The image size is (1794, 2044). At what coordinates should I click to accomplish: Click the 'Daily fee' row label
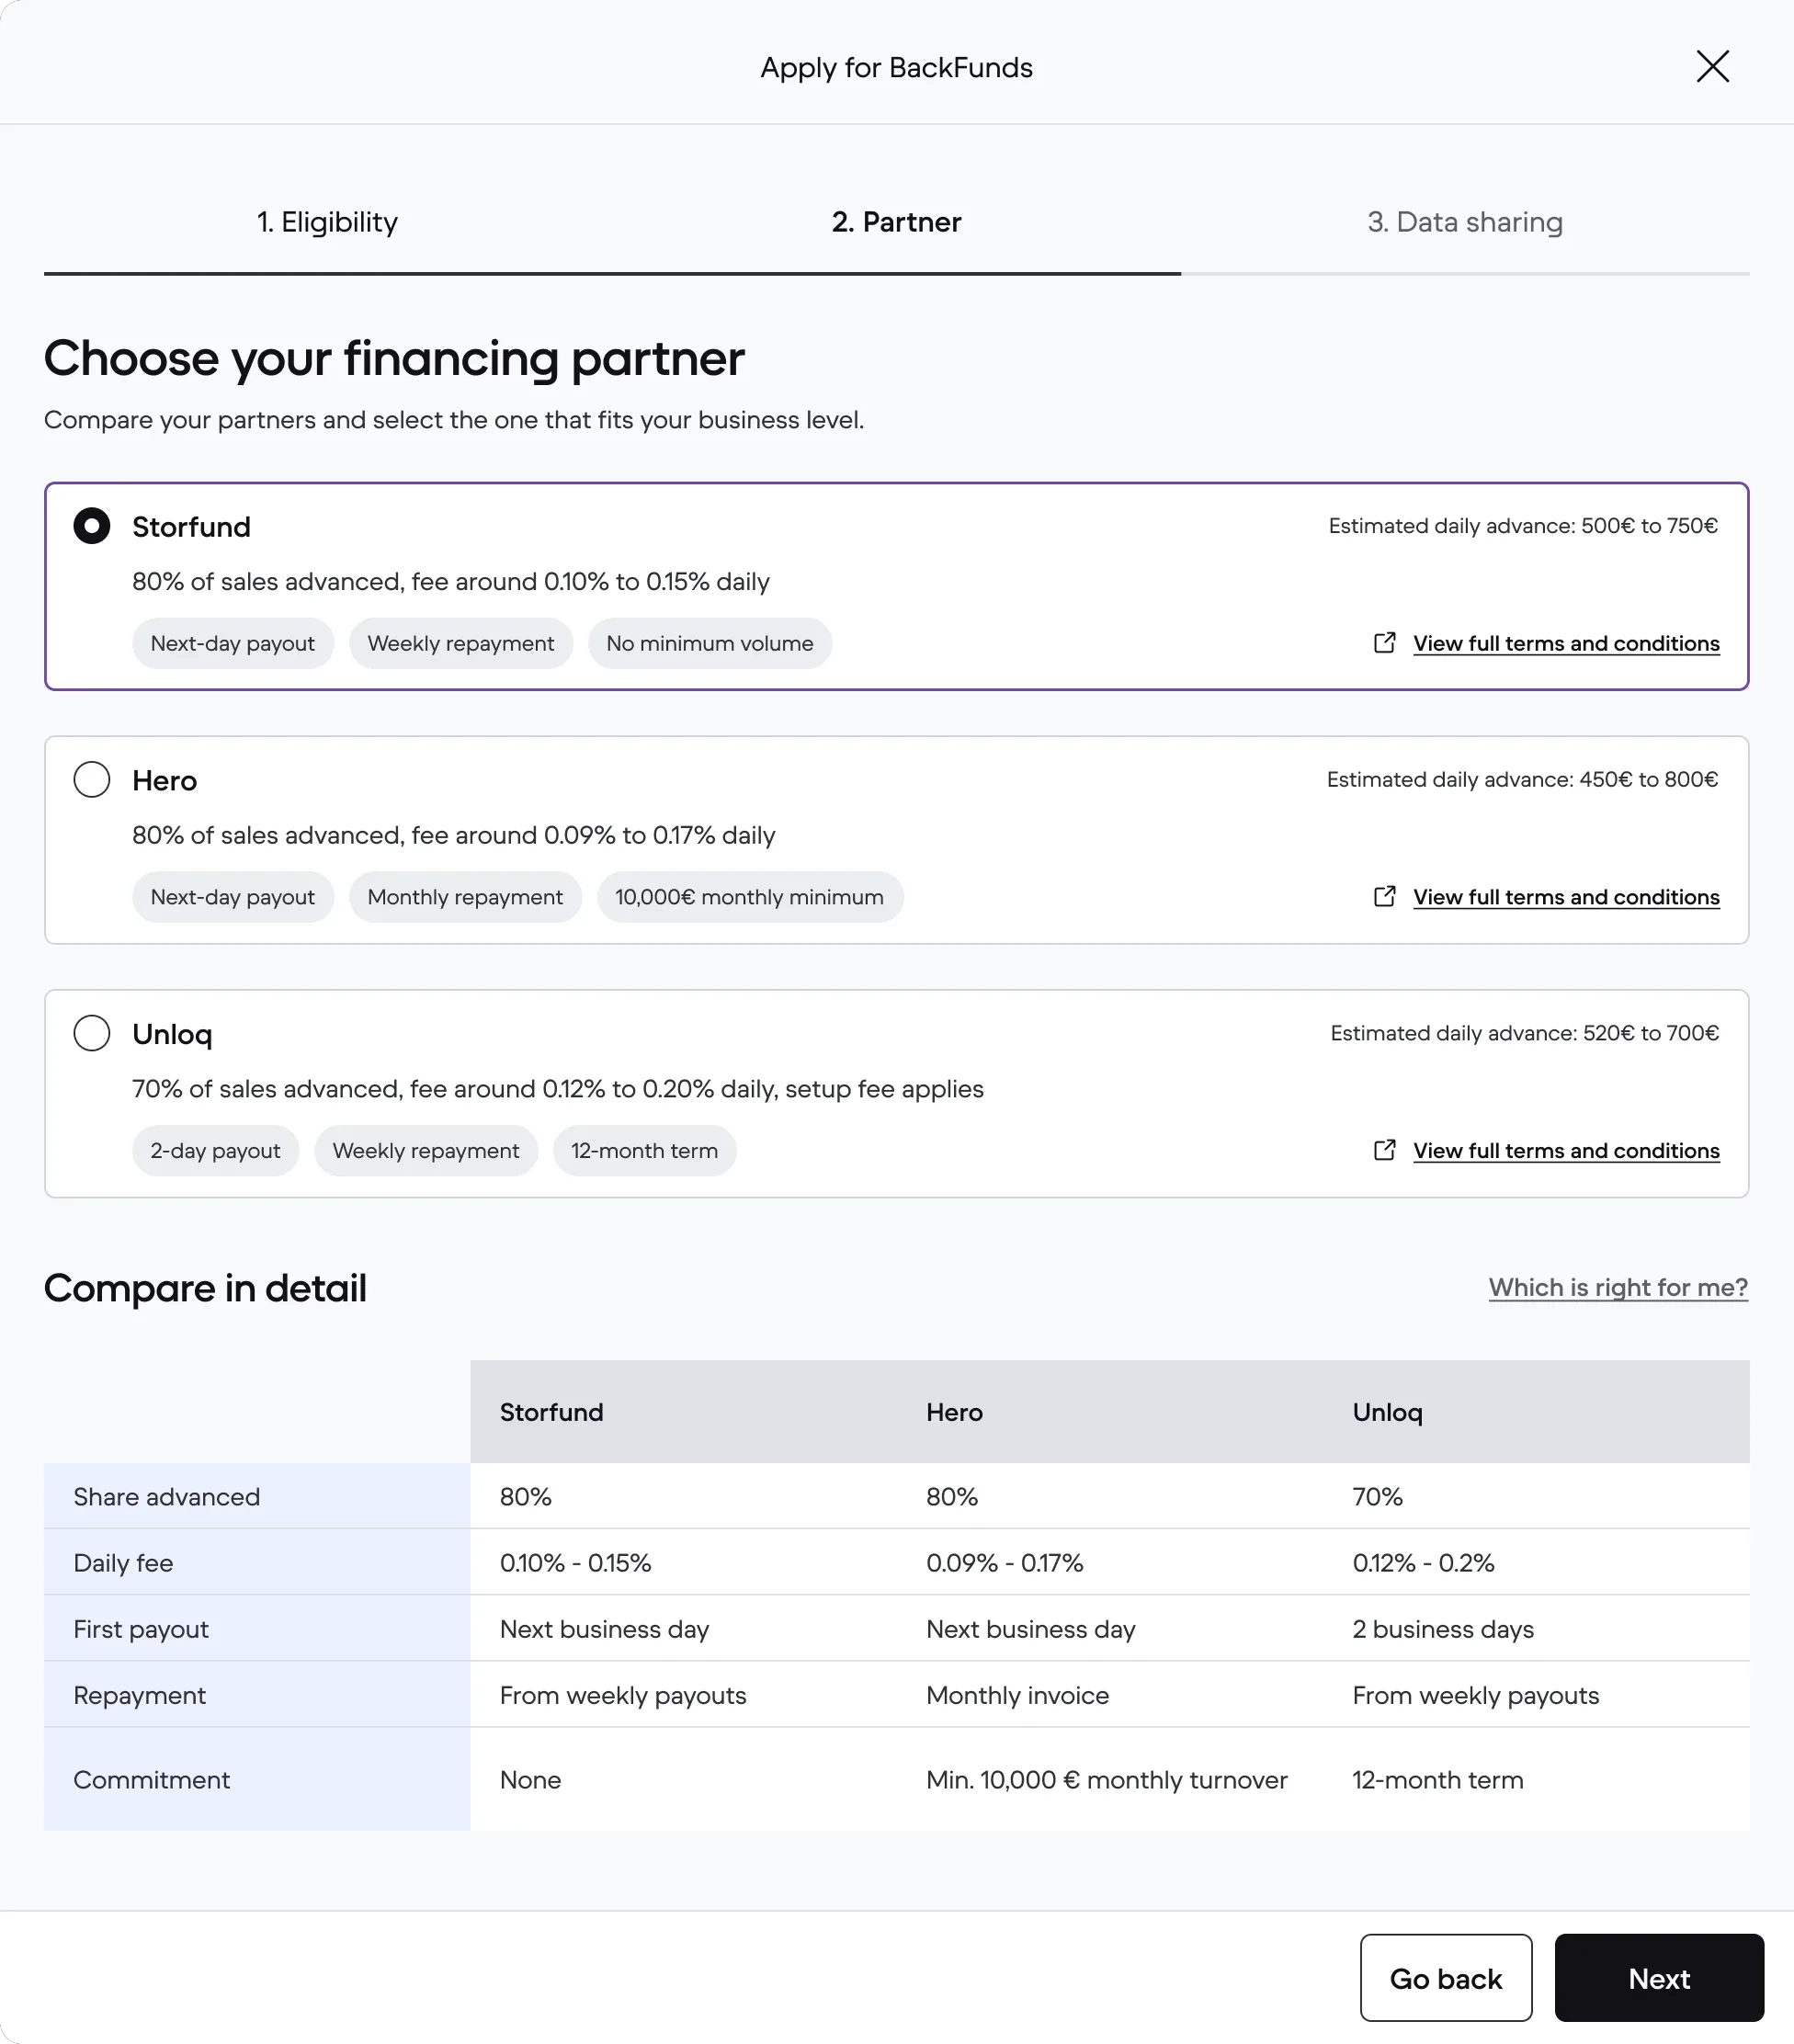123,1563
